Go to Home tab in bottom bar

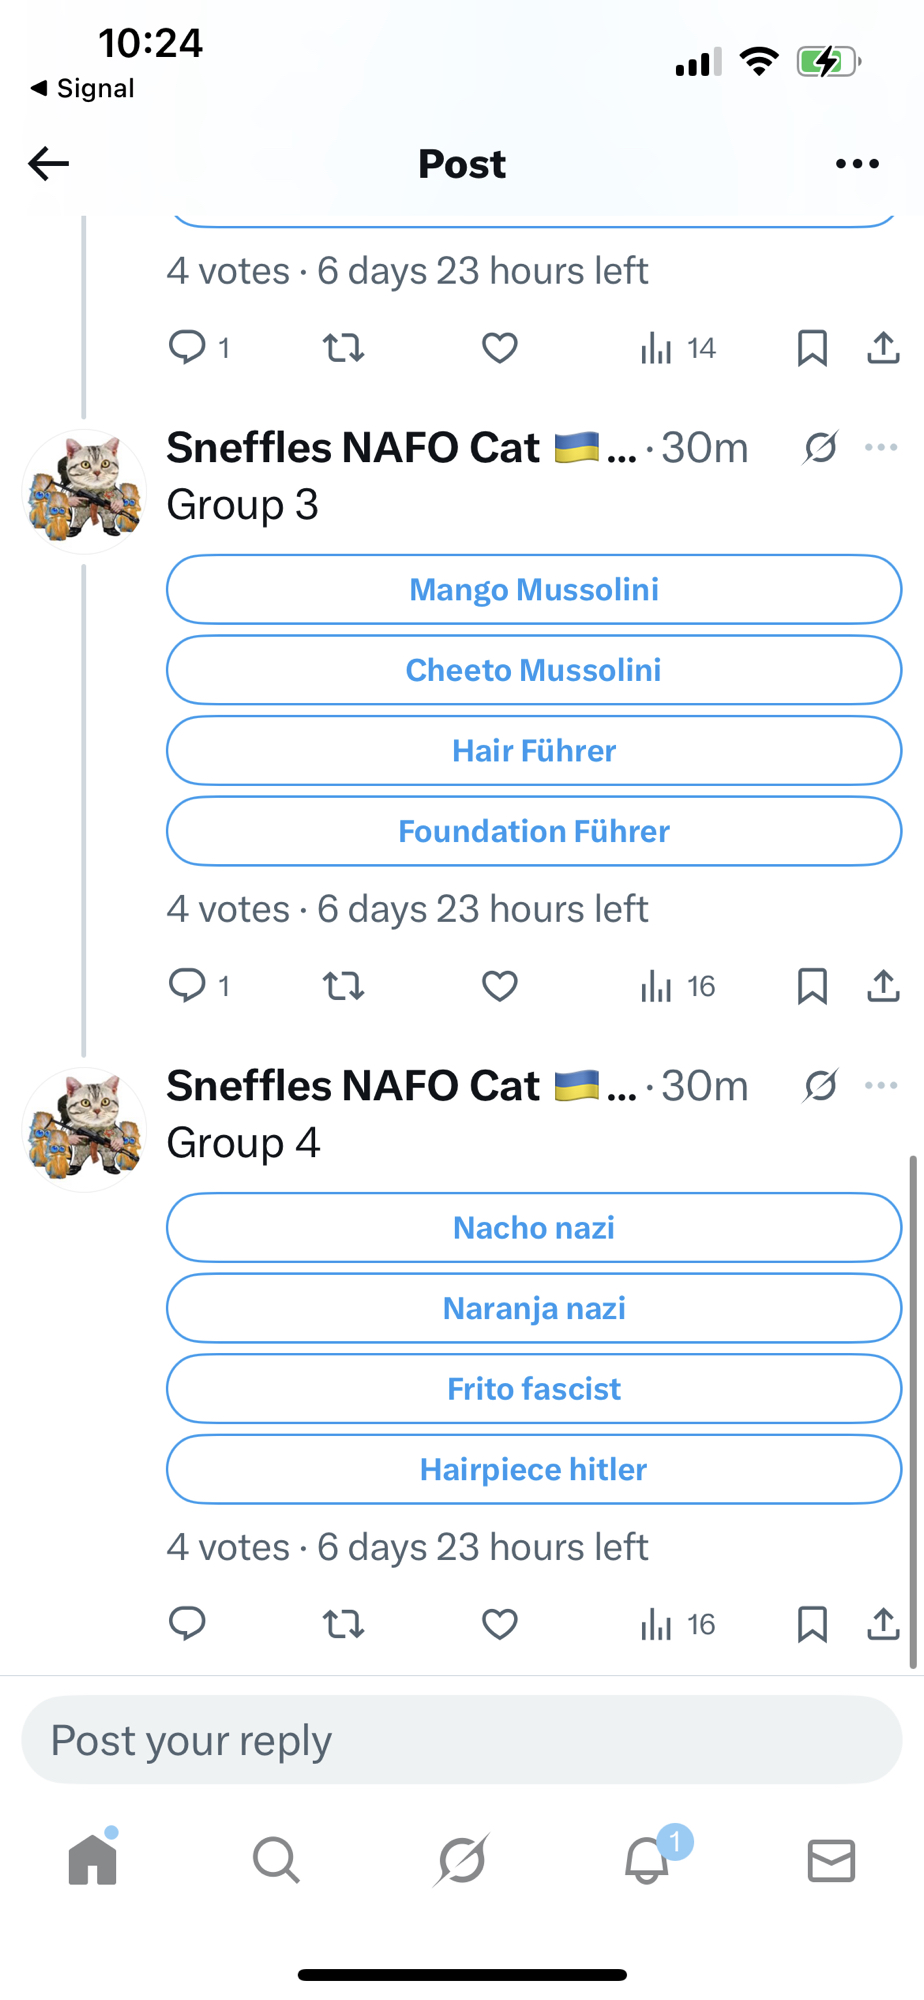tap(93, 1861)
